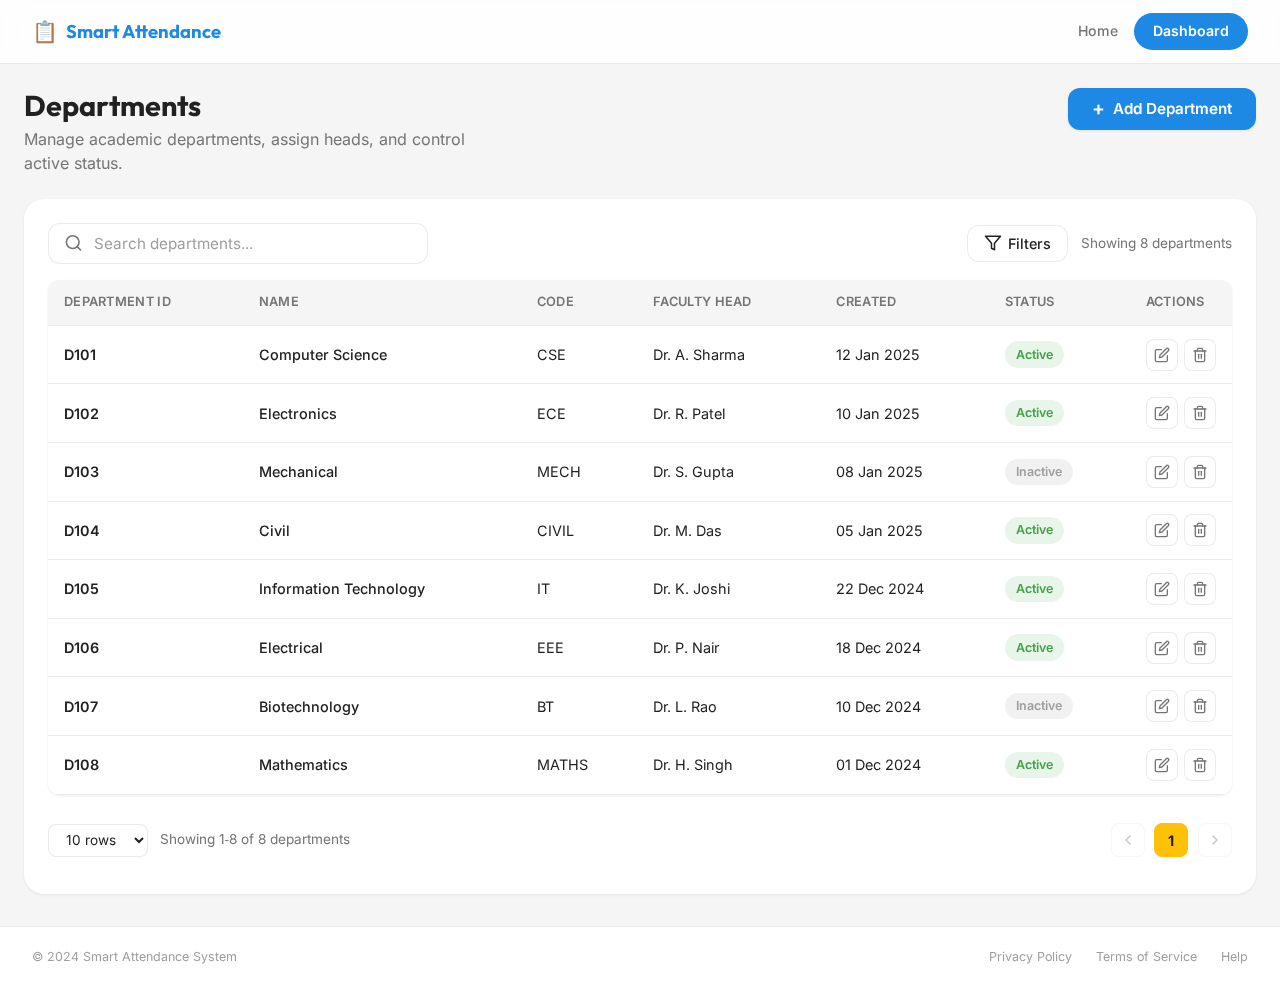1280x987 pixels.
Task: Edit the Information Technology department row
Action: pos(1162,589)
